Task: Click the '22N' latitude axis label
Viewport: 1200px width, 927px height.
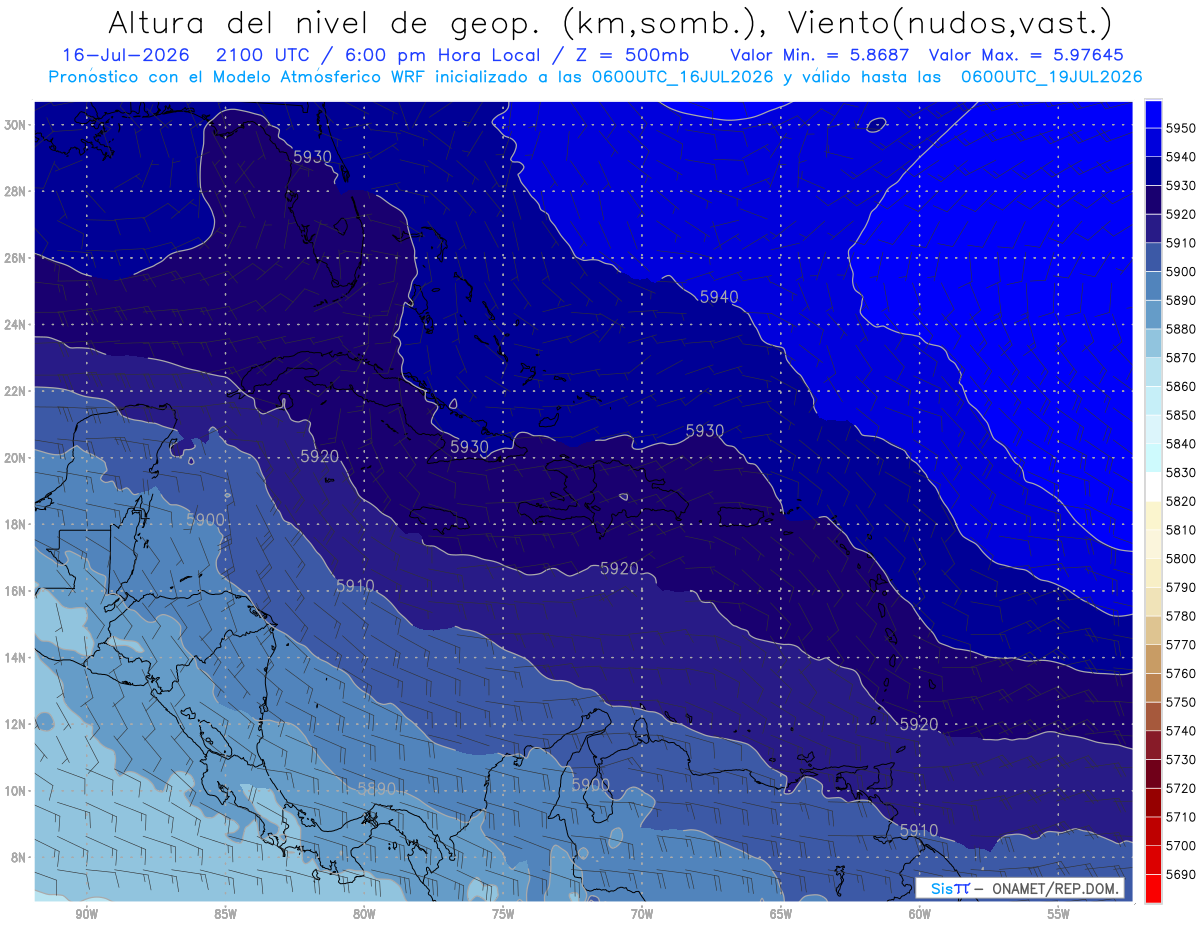Action: tap(15, 391)
